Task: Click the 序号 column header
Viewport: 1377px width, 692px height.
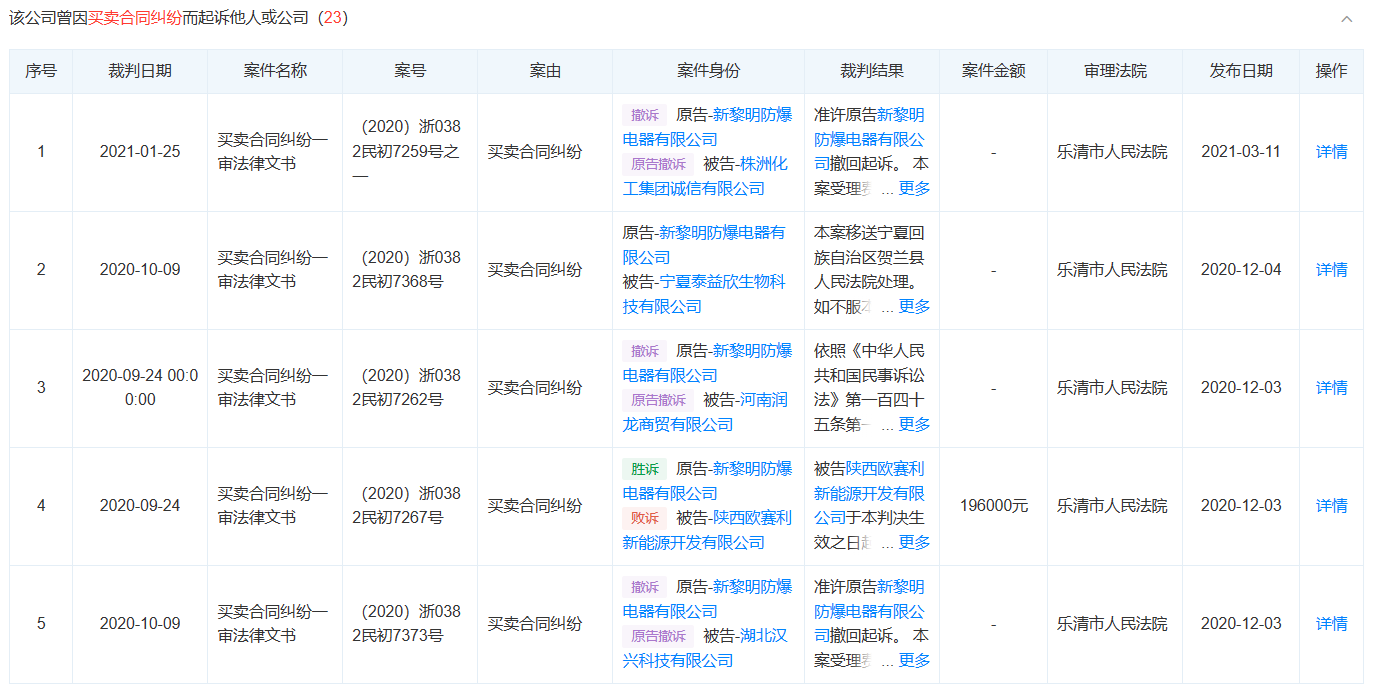Action: click(x=41, y=71)
